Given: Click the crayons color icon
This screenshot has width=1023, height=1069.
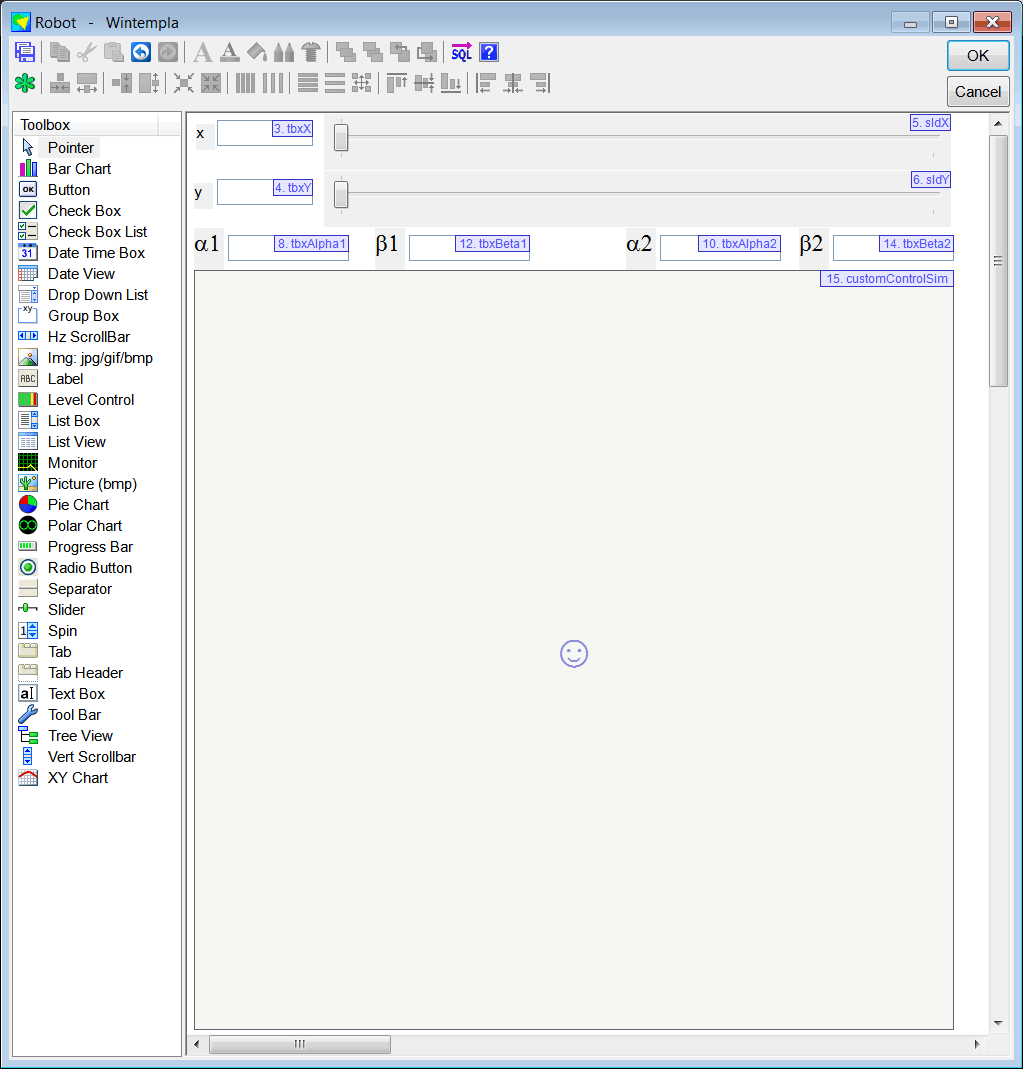Looking at the screenshot, I should click(284, 52).
